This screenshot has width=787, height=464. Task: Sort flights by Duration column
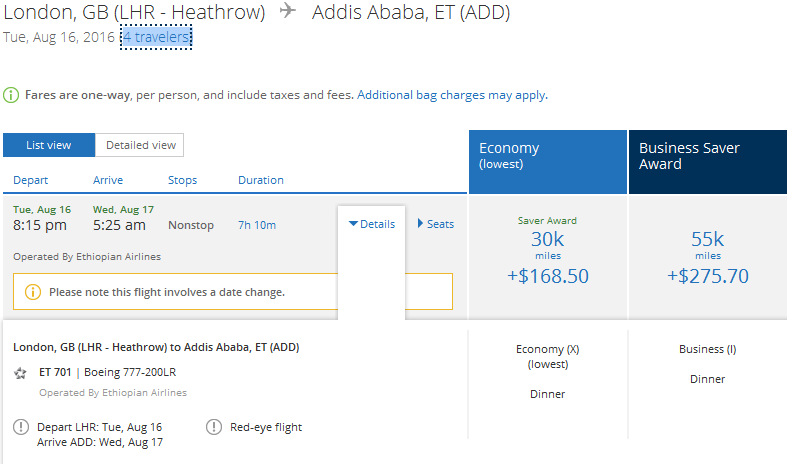[x=260, y=180]
